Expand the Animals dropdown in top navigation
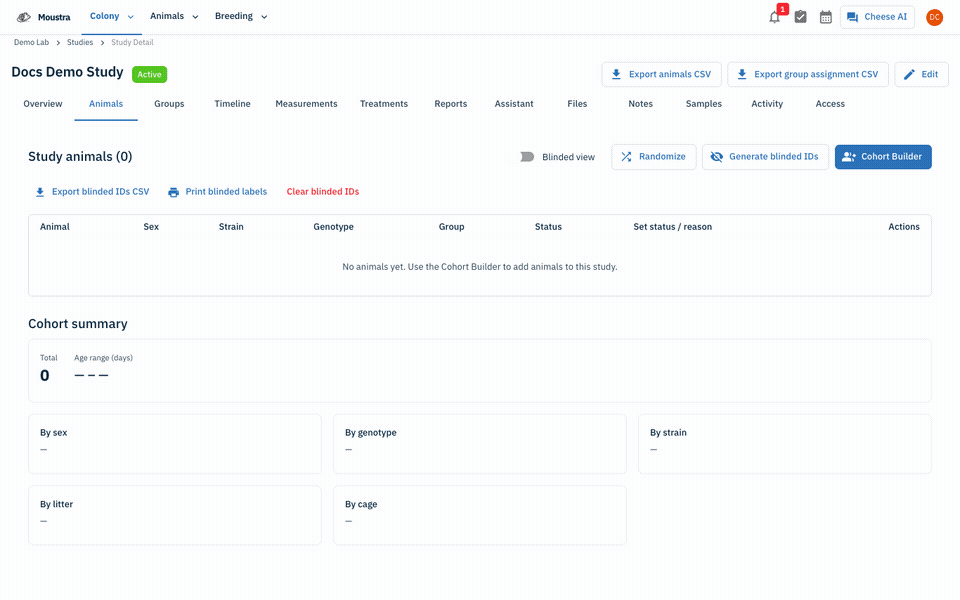This screenshot has height=600, width=960. click(x=174, y=17)
